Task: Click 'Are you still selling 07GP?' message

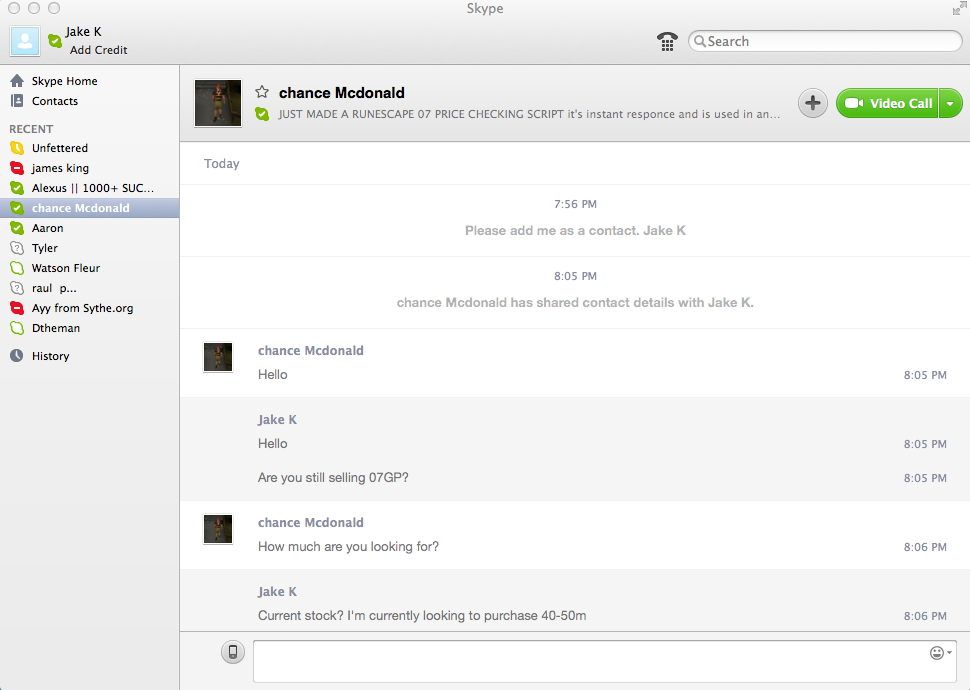Action: (333, 478)
